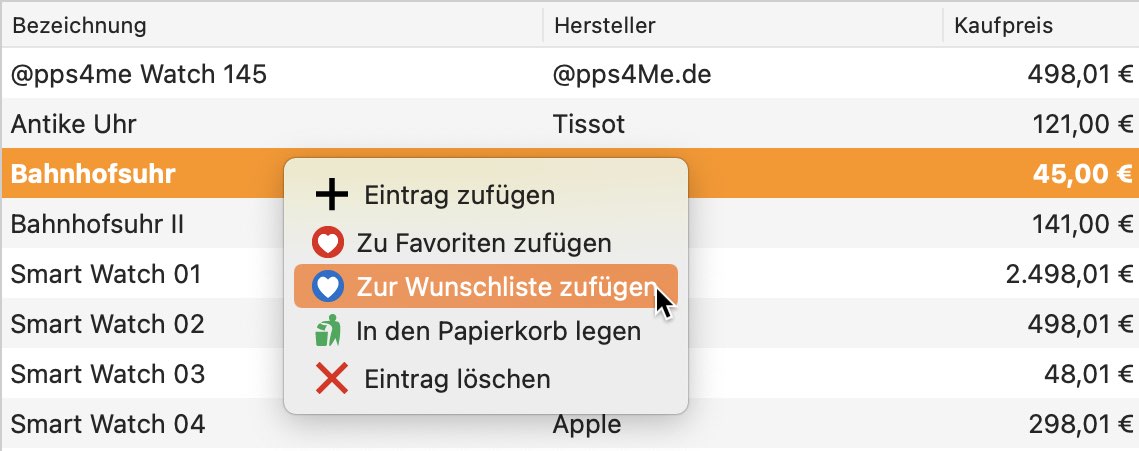Image resolution: width=1139 pixels, height=451 pixels.
Task: Choose In den Papierkorb legen
Action: tap(485, 332)
